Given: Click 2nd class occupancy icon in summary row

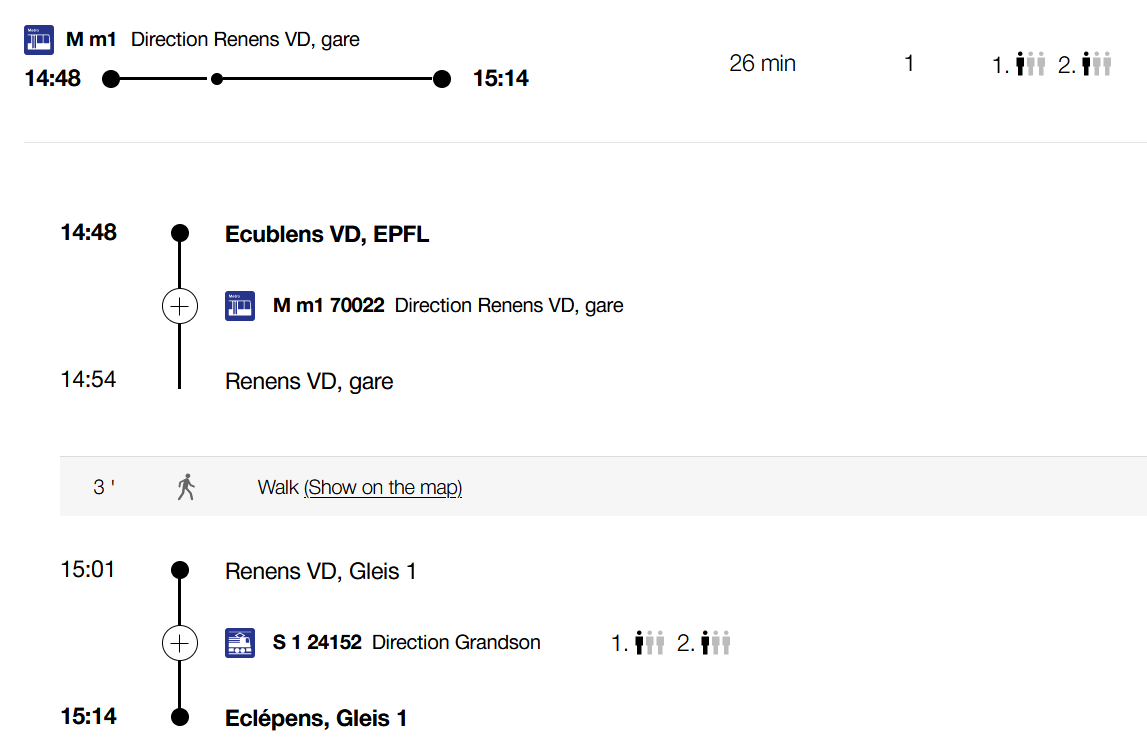Looking at the screenshot, I should (x=1097, y=65).
